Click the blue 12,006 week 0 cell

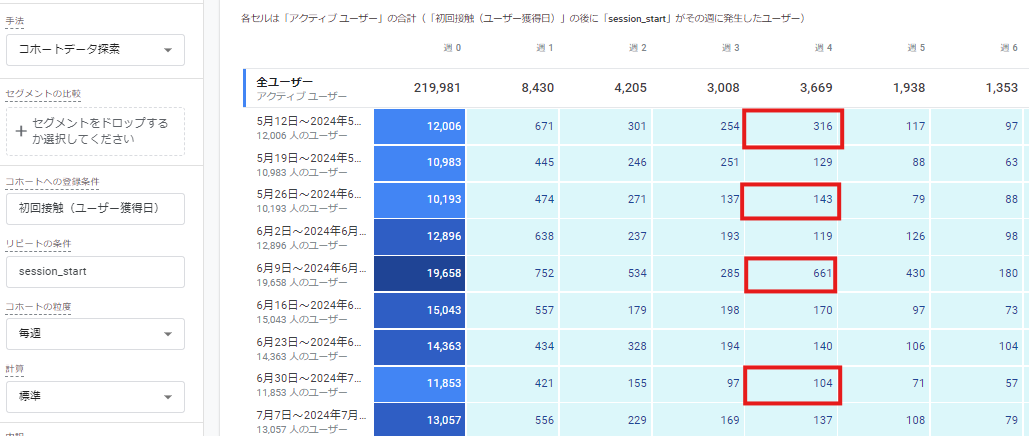[419, 126]
